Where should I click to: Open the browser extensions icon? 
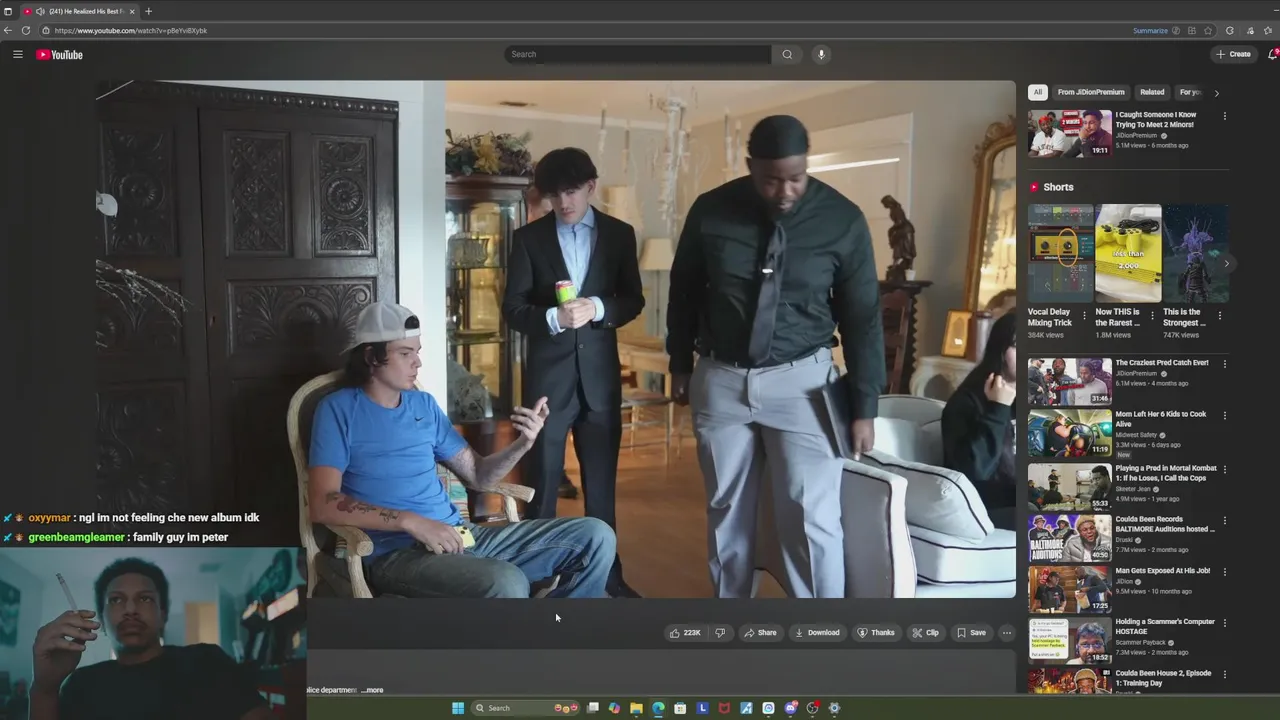click(x=1230, y=30)
